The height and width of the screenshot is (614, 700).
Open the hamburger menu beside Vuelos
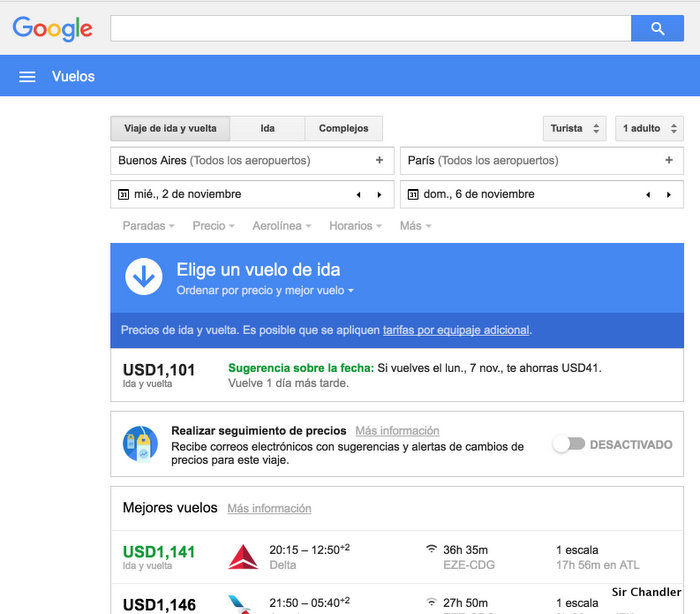pos(27,77)
